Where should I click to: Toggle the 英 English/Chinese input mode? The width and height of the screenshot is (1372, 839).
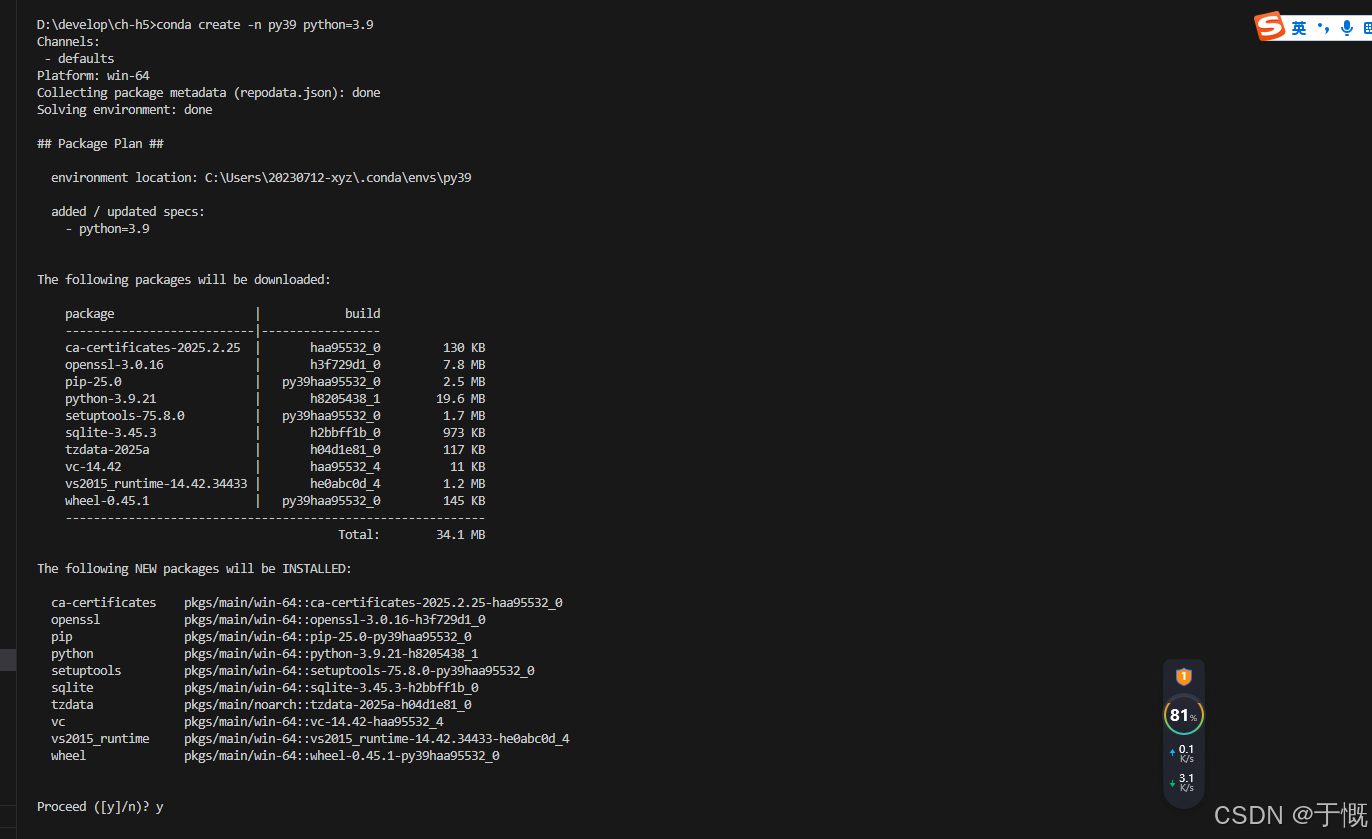pos(1299,28)
